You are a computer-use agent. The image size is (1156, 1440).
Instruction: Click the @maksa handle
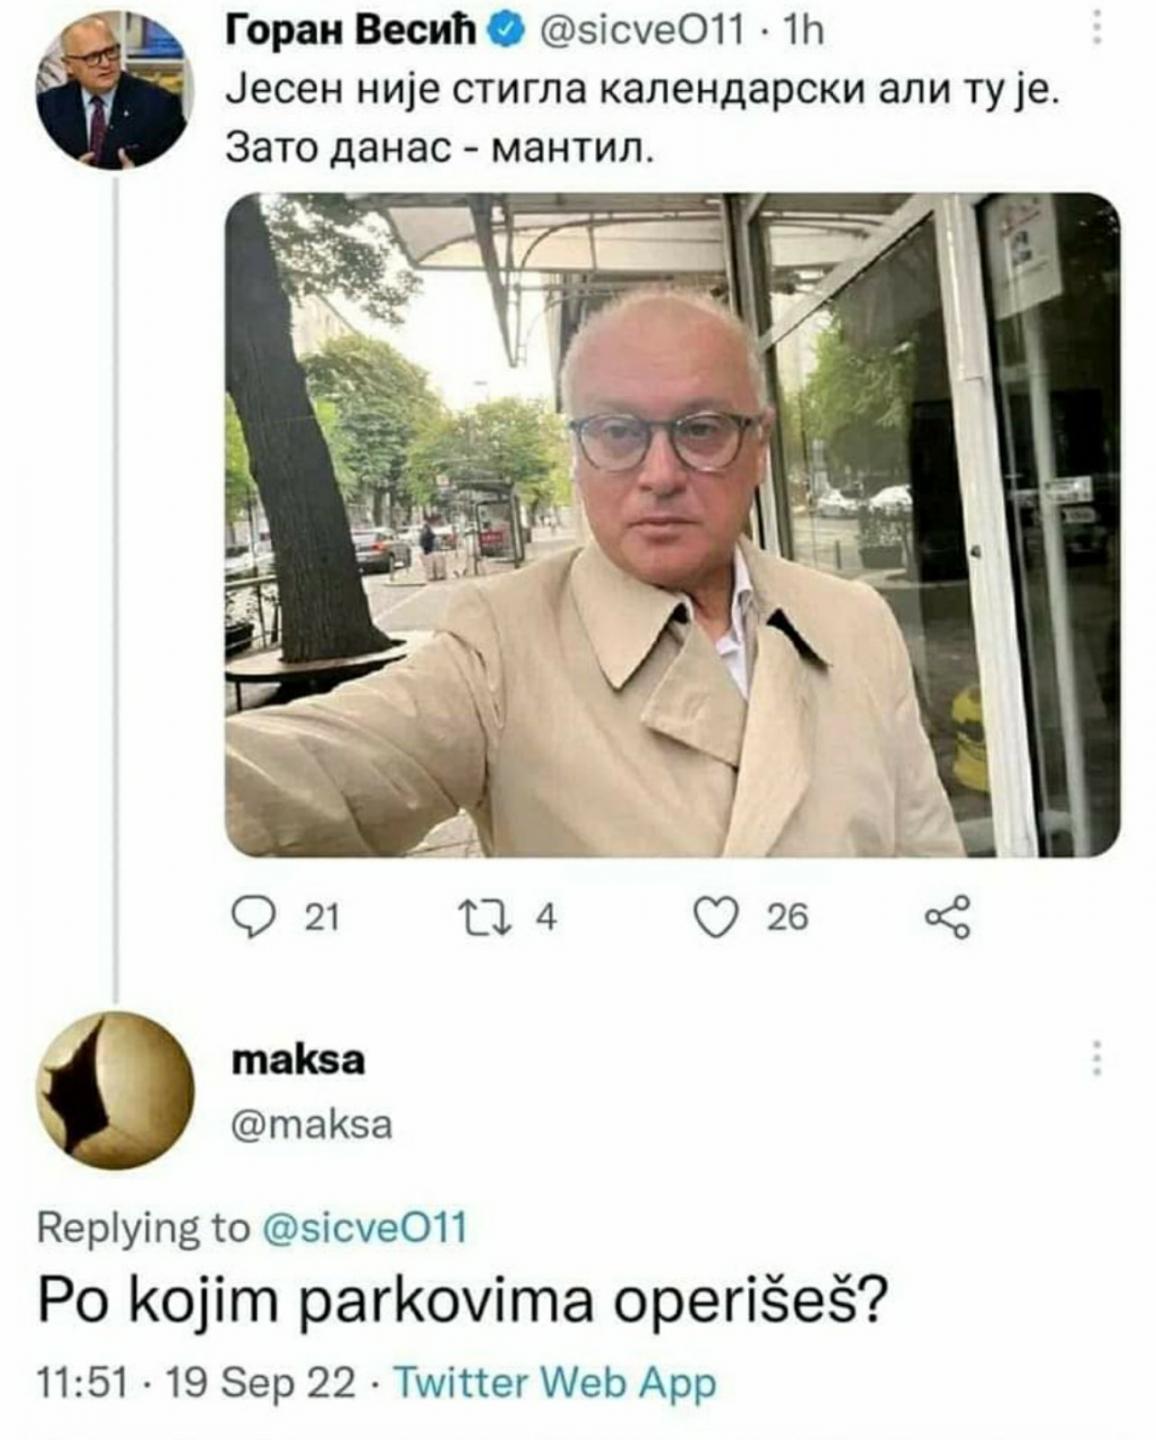click(311, 1125)
